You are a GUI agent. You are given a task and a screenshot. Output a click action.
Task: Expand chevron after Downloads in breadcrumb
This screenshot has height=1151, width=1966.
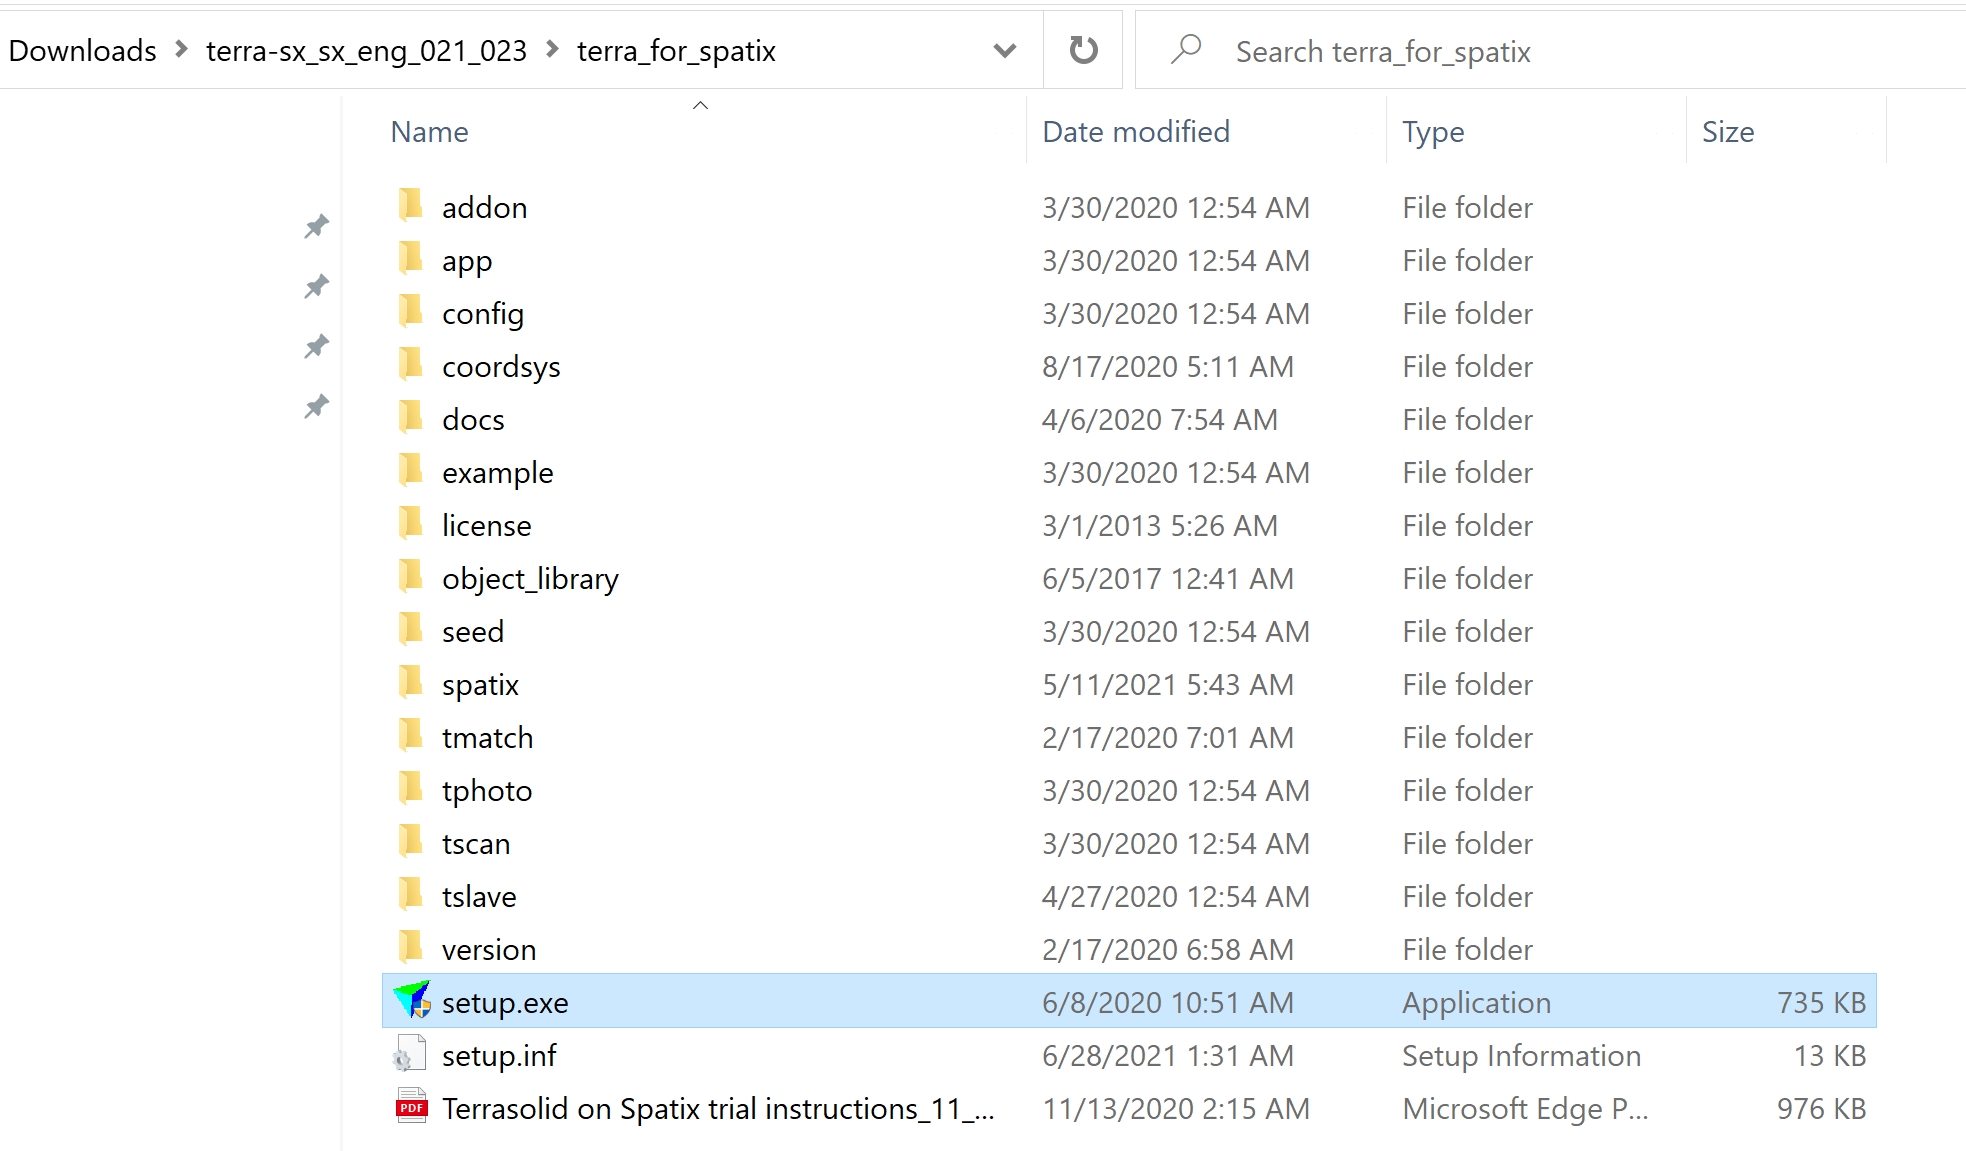click(181, 49)
